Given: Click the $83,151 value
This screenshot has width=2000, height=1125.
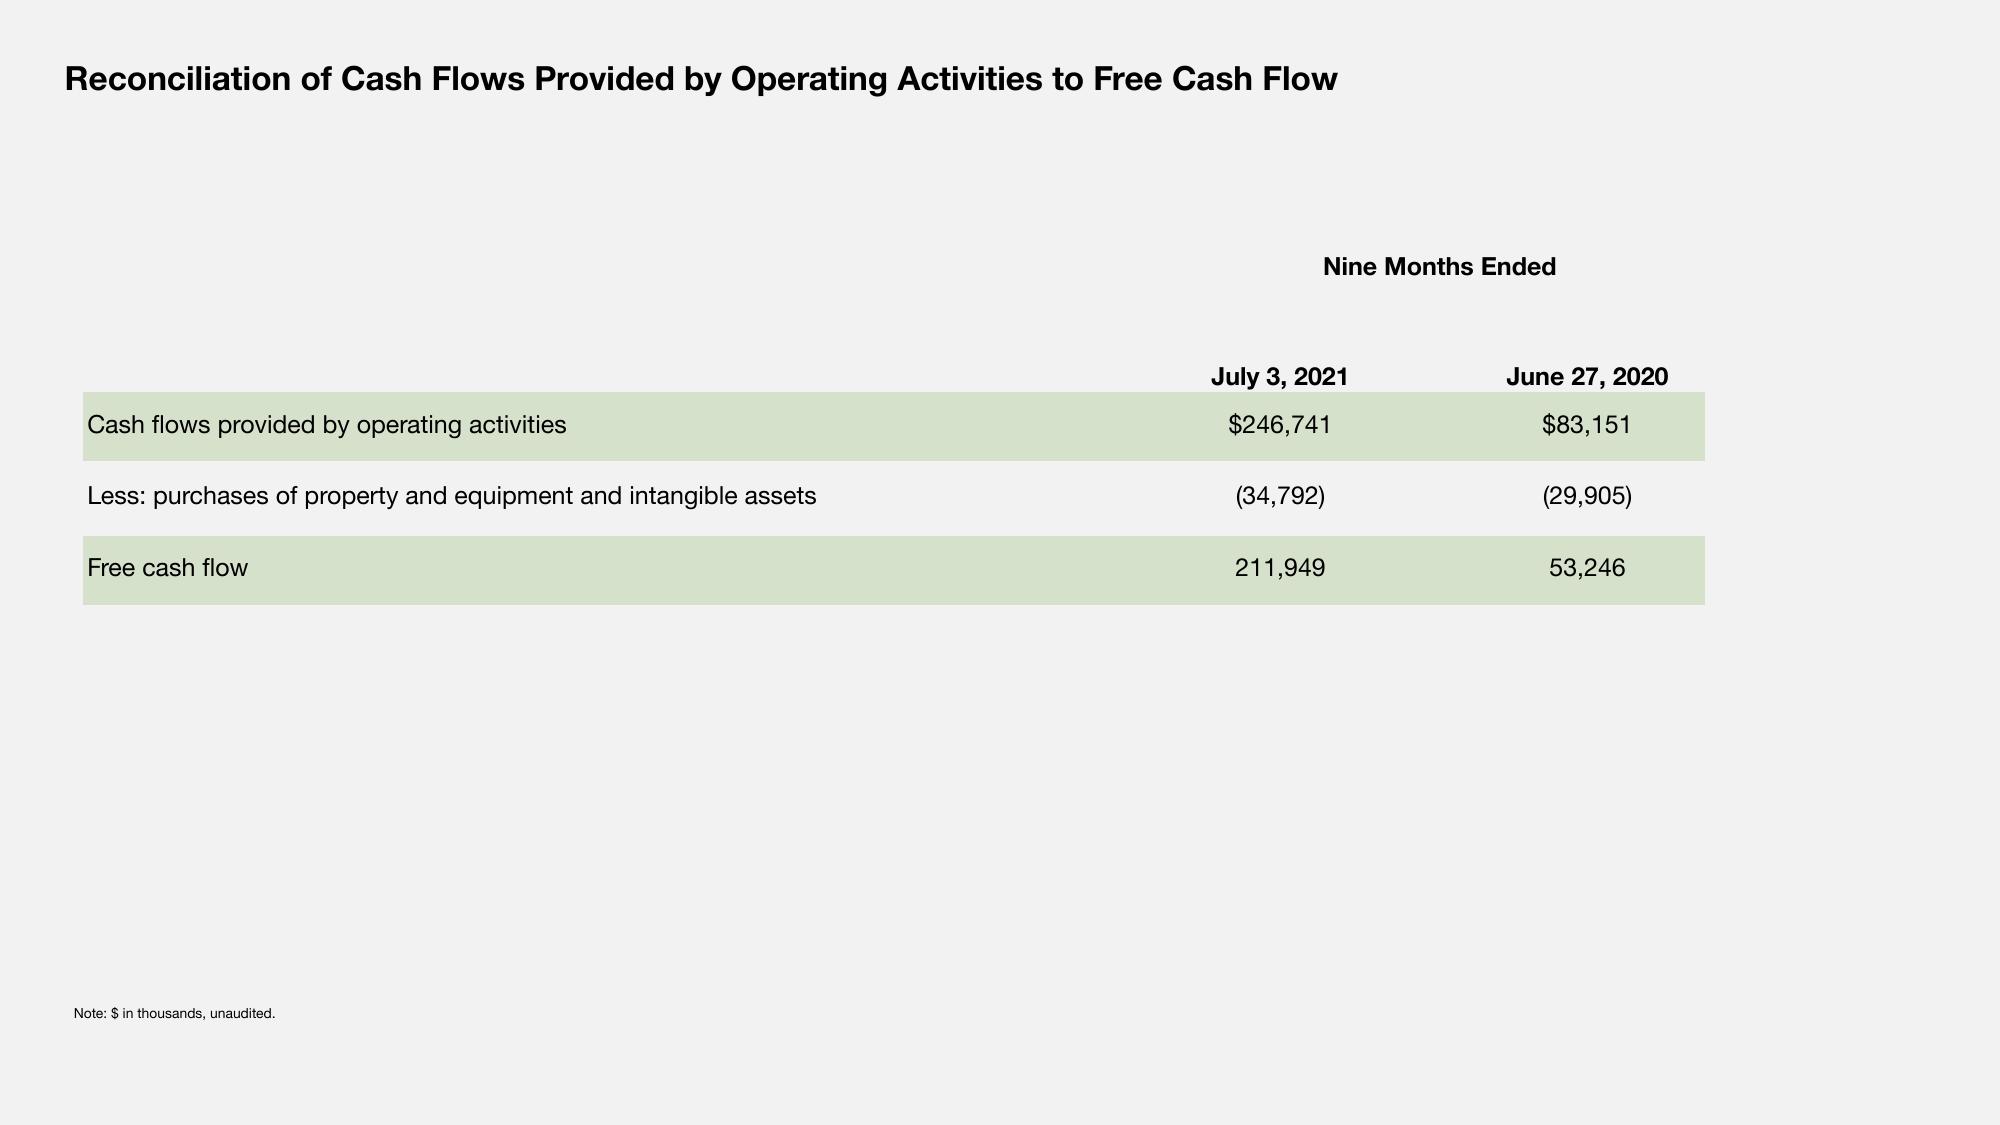Looking at the screenshot, I should (1586, 425).
